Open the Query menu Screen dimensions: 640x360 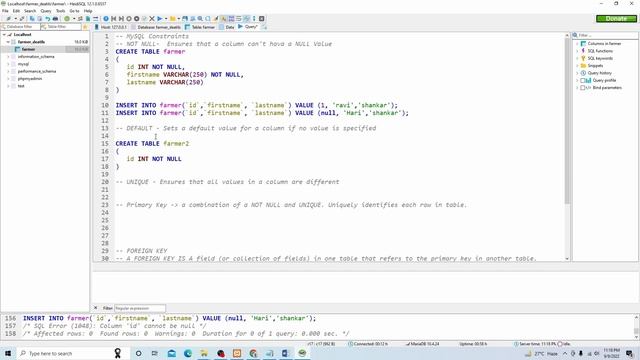[x=46, y=11]
